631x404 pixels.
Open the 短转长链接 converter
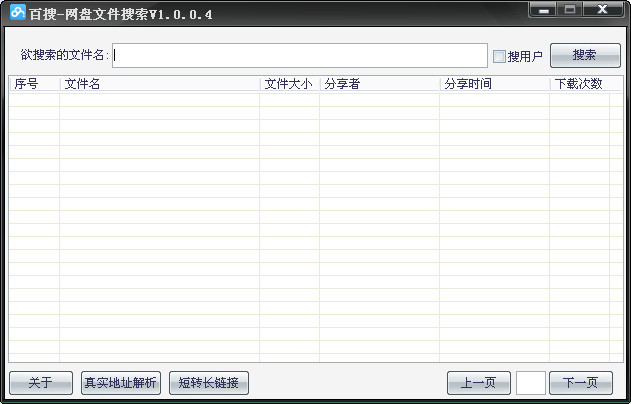[209, 383]
